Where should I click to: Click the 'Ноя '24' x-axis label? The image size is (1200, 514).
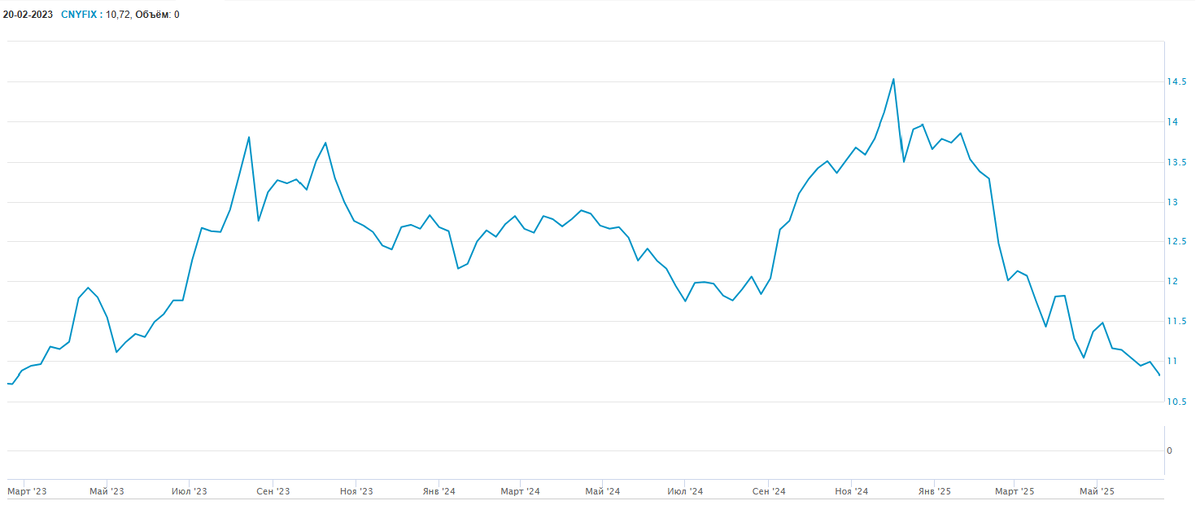click(x=851, y=491)
